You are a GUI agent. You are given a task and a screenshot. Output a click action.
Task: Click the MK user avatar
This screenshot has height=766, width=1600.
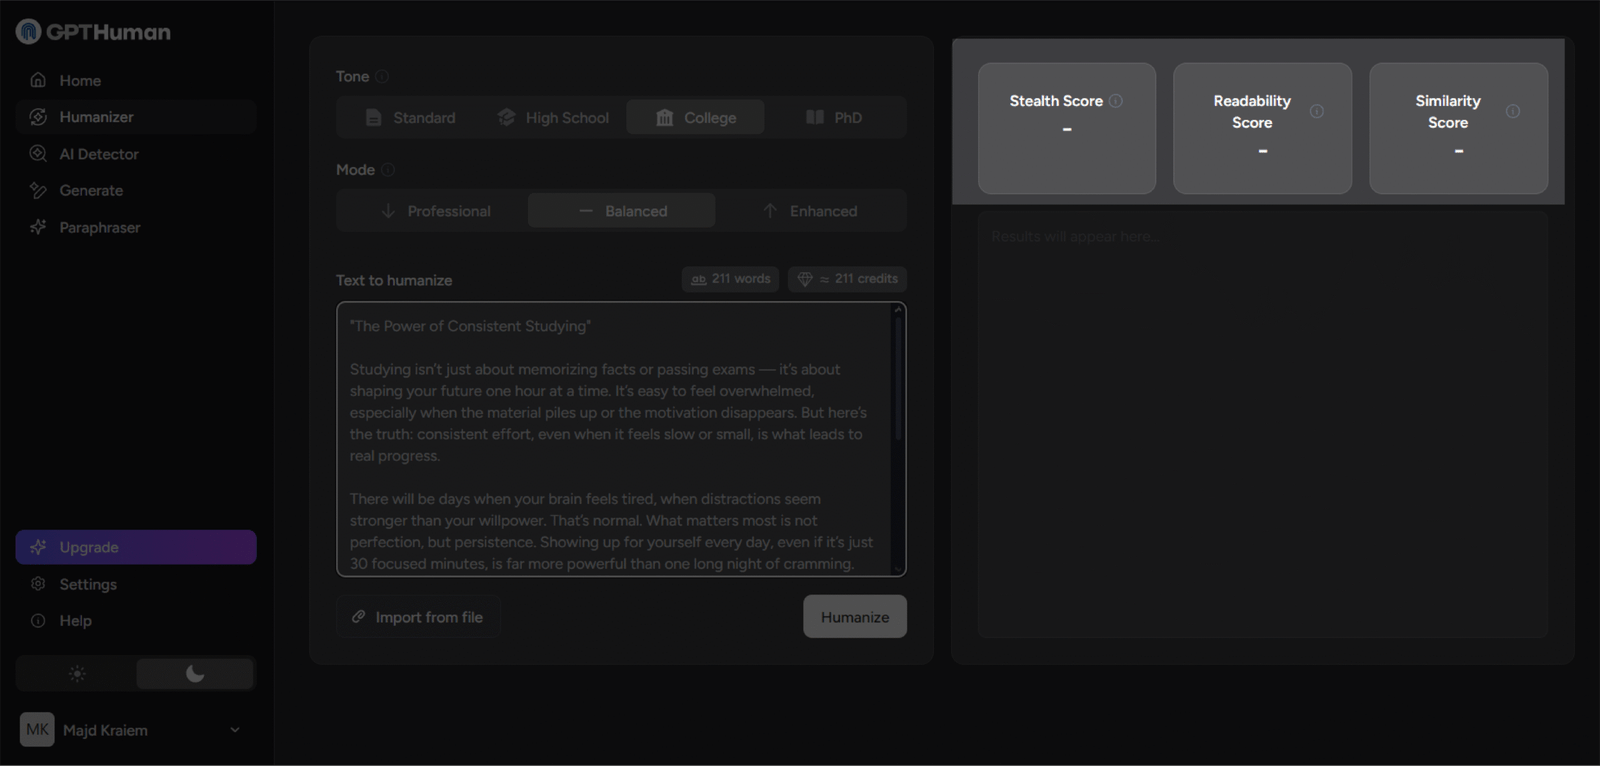click(37, 730)
